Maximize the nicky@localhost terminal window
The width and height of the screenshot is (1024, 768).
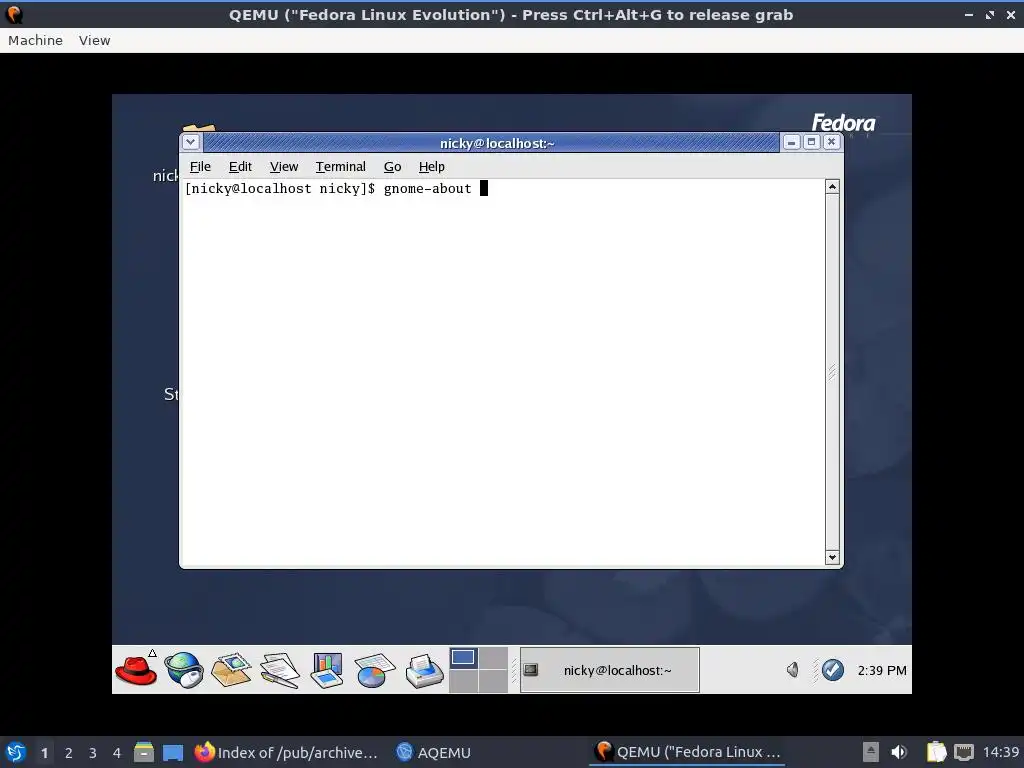click(812, 142)
